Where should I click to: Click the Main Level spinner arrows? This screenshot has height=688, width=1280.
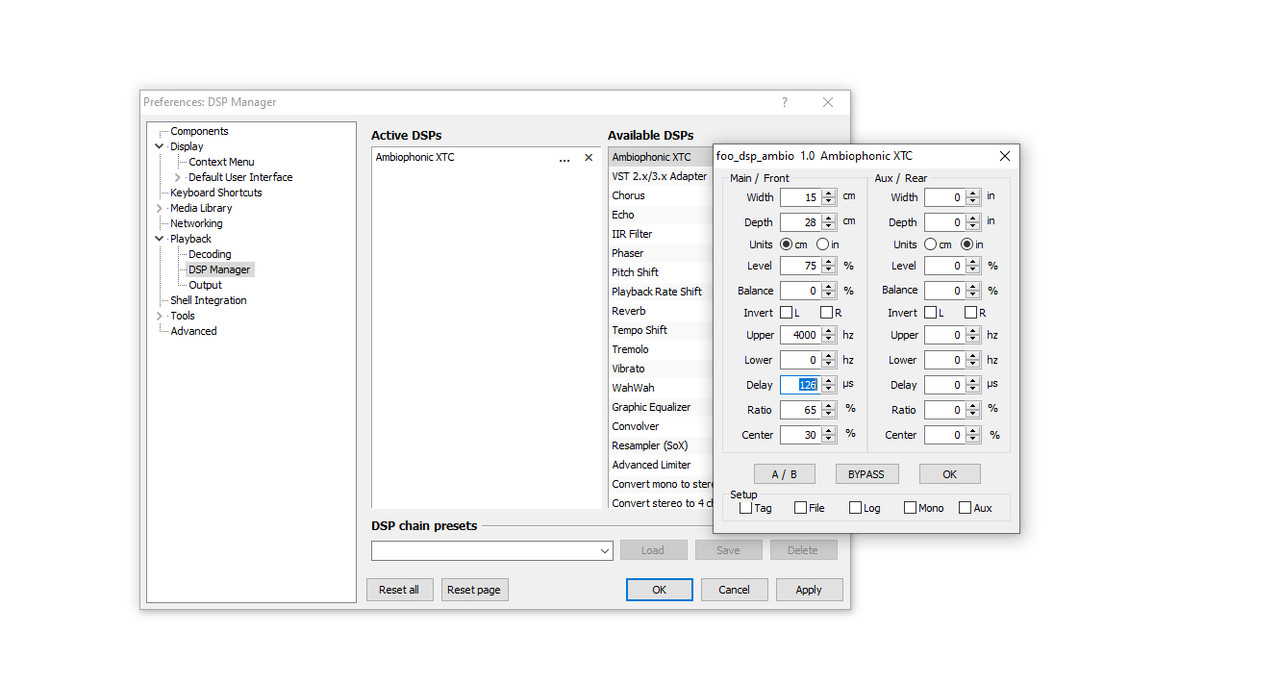829,266
